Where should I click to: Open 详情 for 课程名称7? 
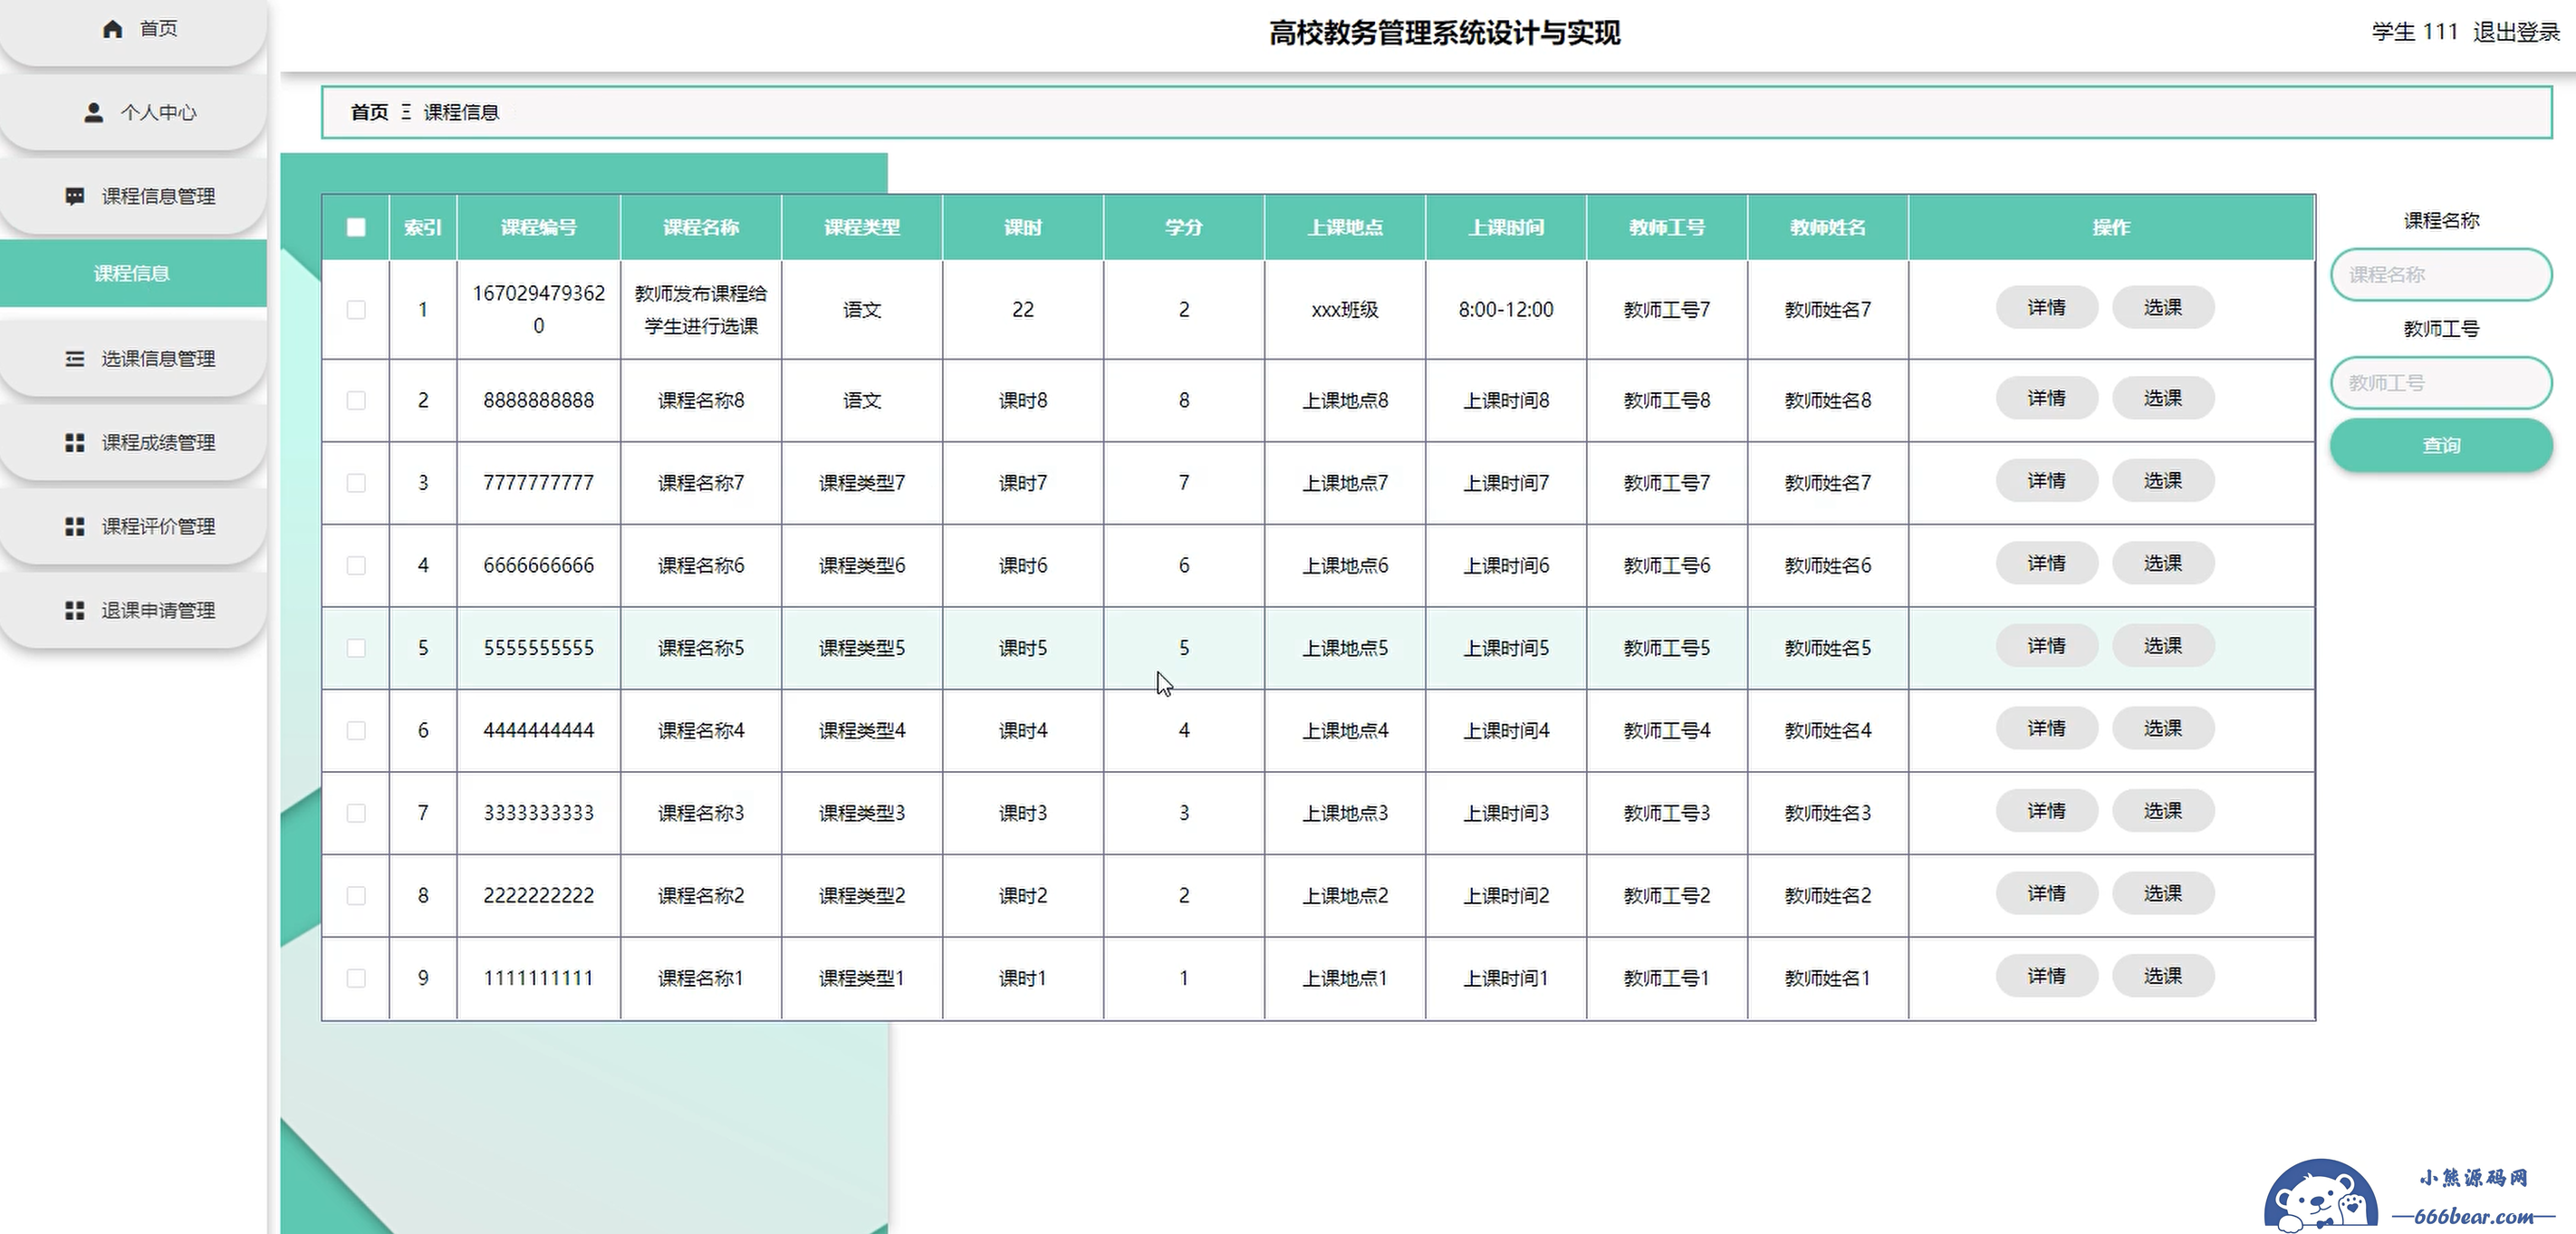pyautogui.click(x=2047, y=481)
